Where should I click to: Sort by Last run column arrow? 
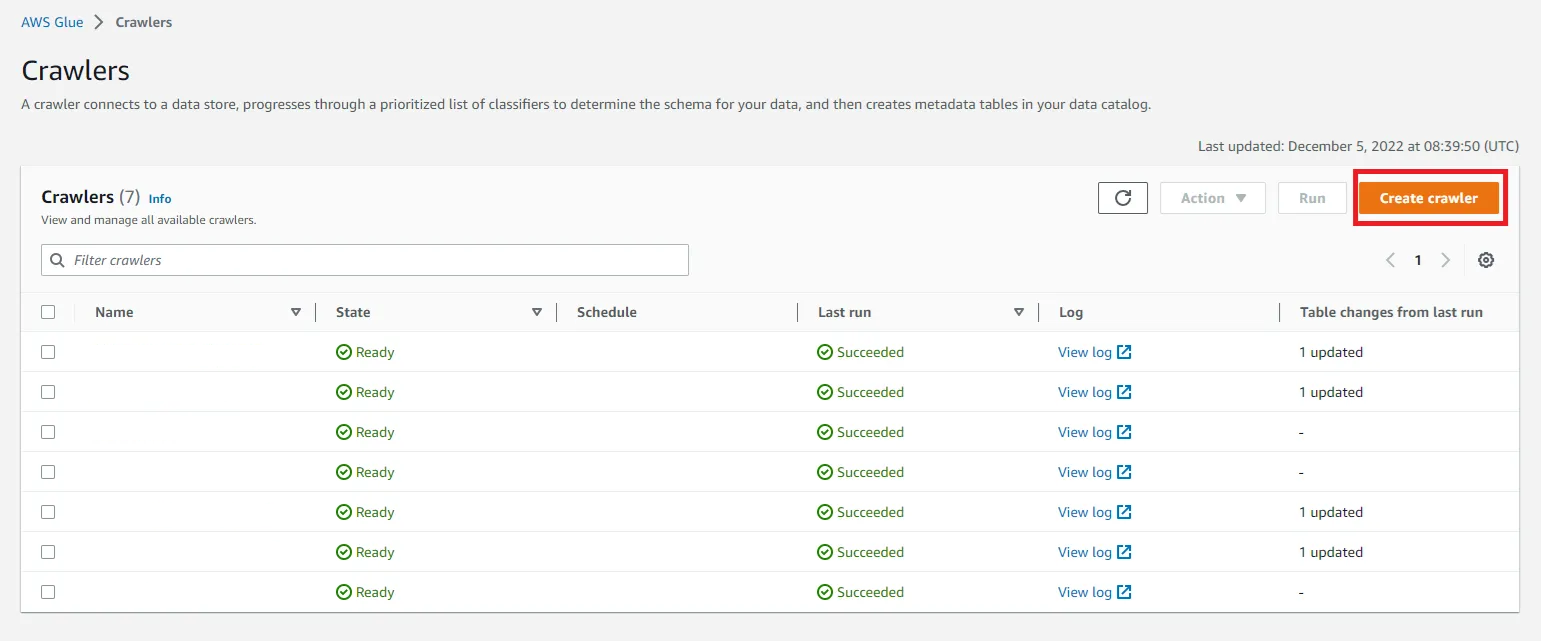1019,312
